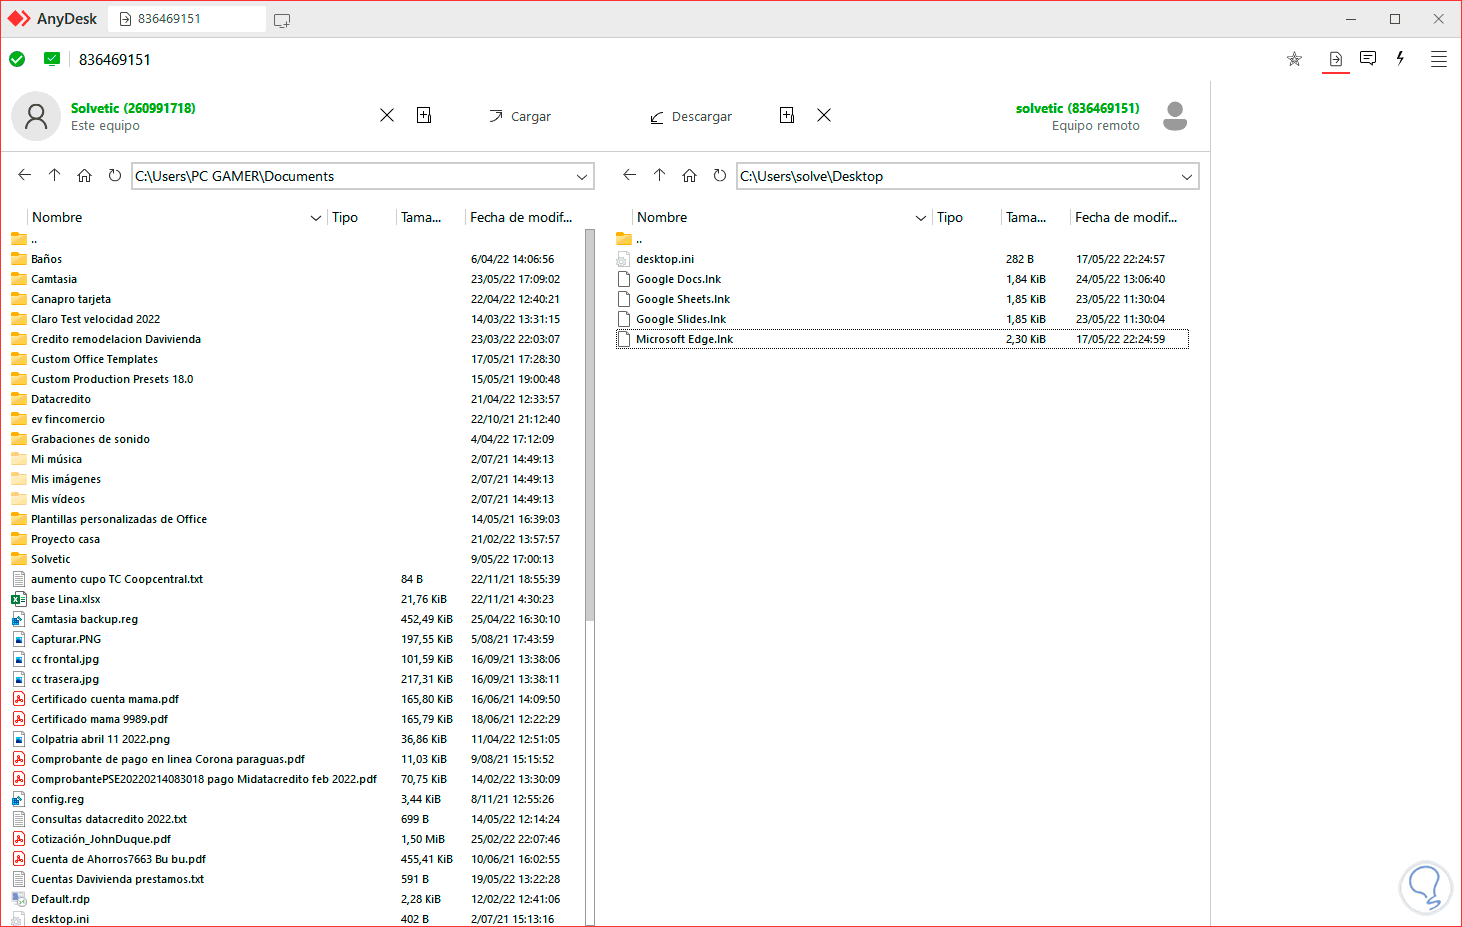
Task: Go to the home folder in the remote panel
Action: (690, 176)
